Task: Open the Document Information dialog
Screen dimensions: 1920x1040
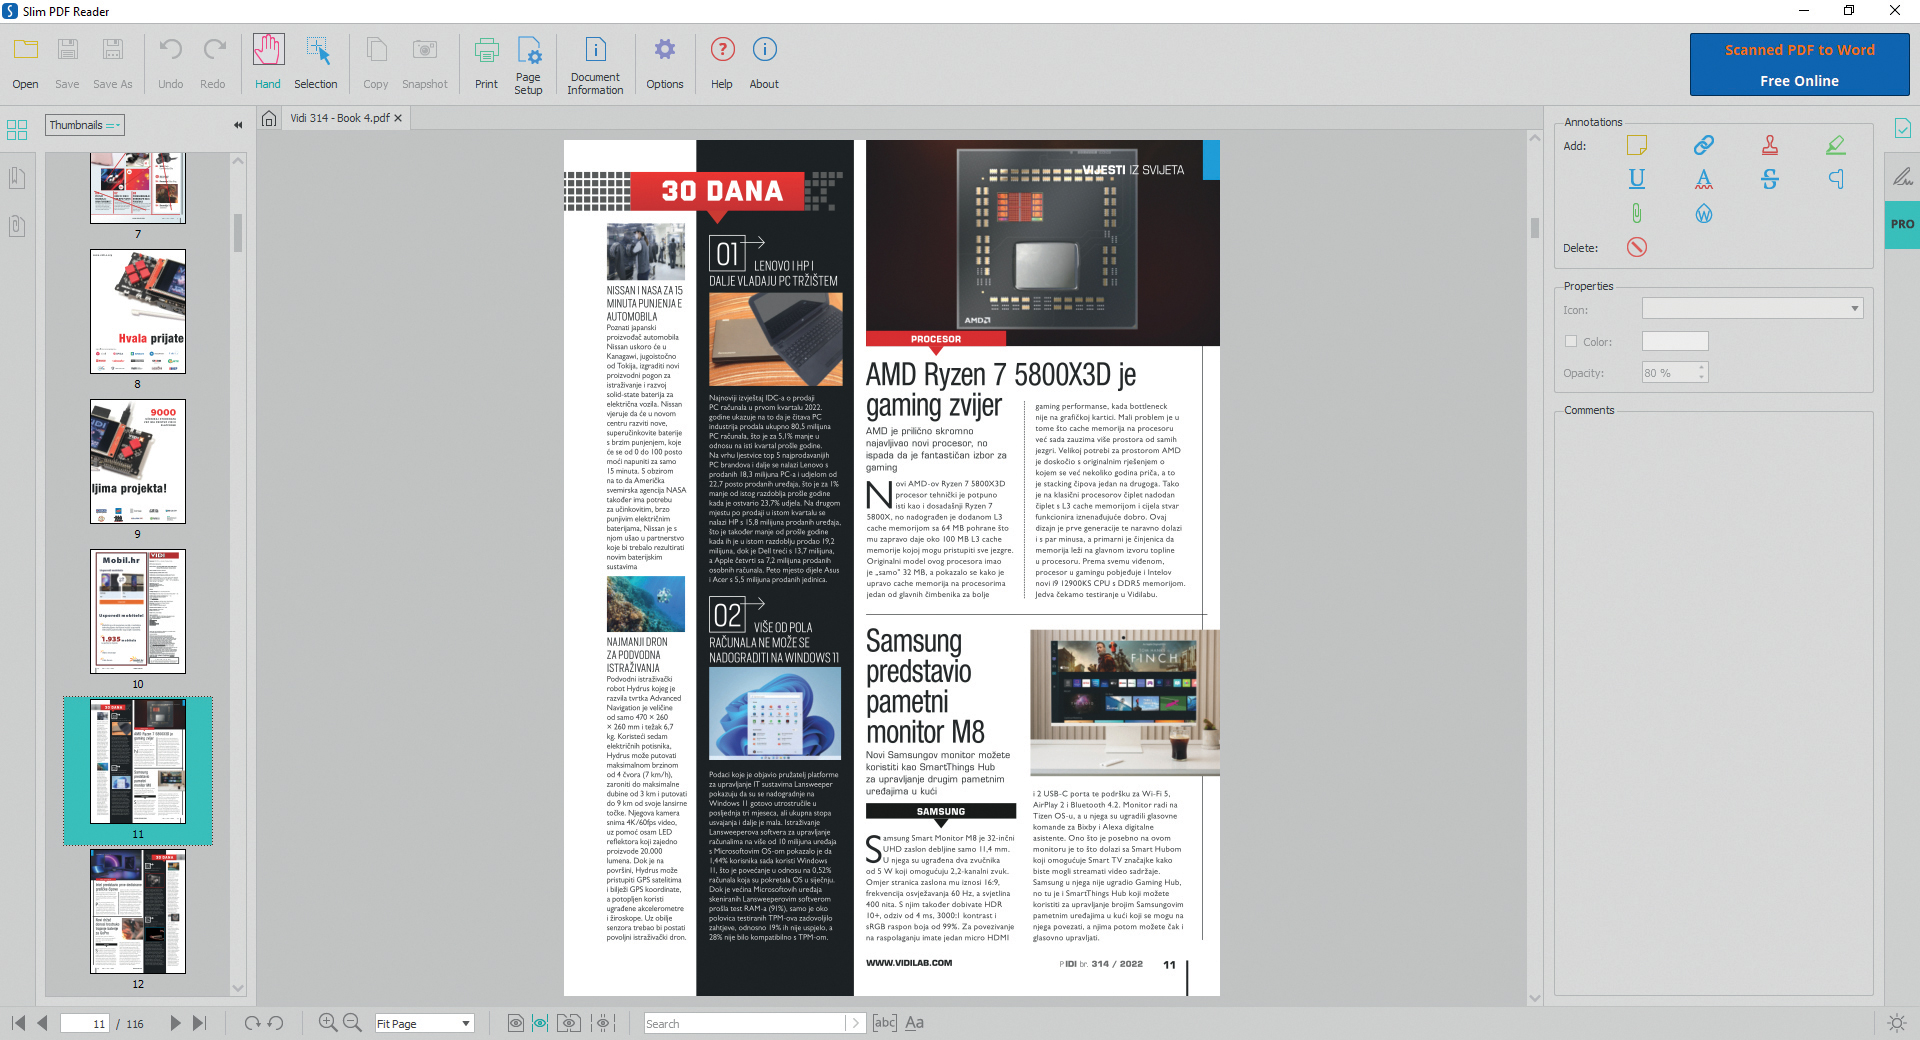Action: pos(595,62)
